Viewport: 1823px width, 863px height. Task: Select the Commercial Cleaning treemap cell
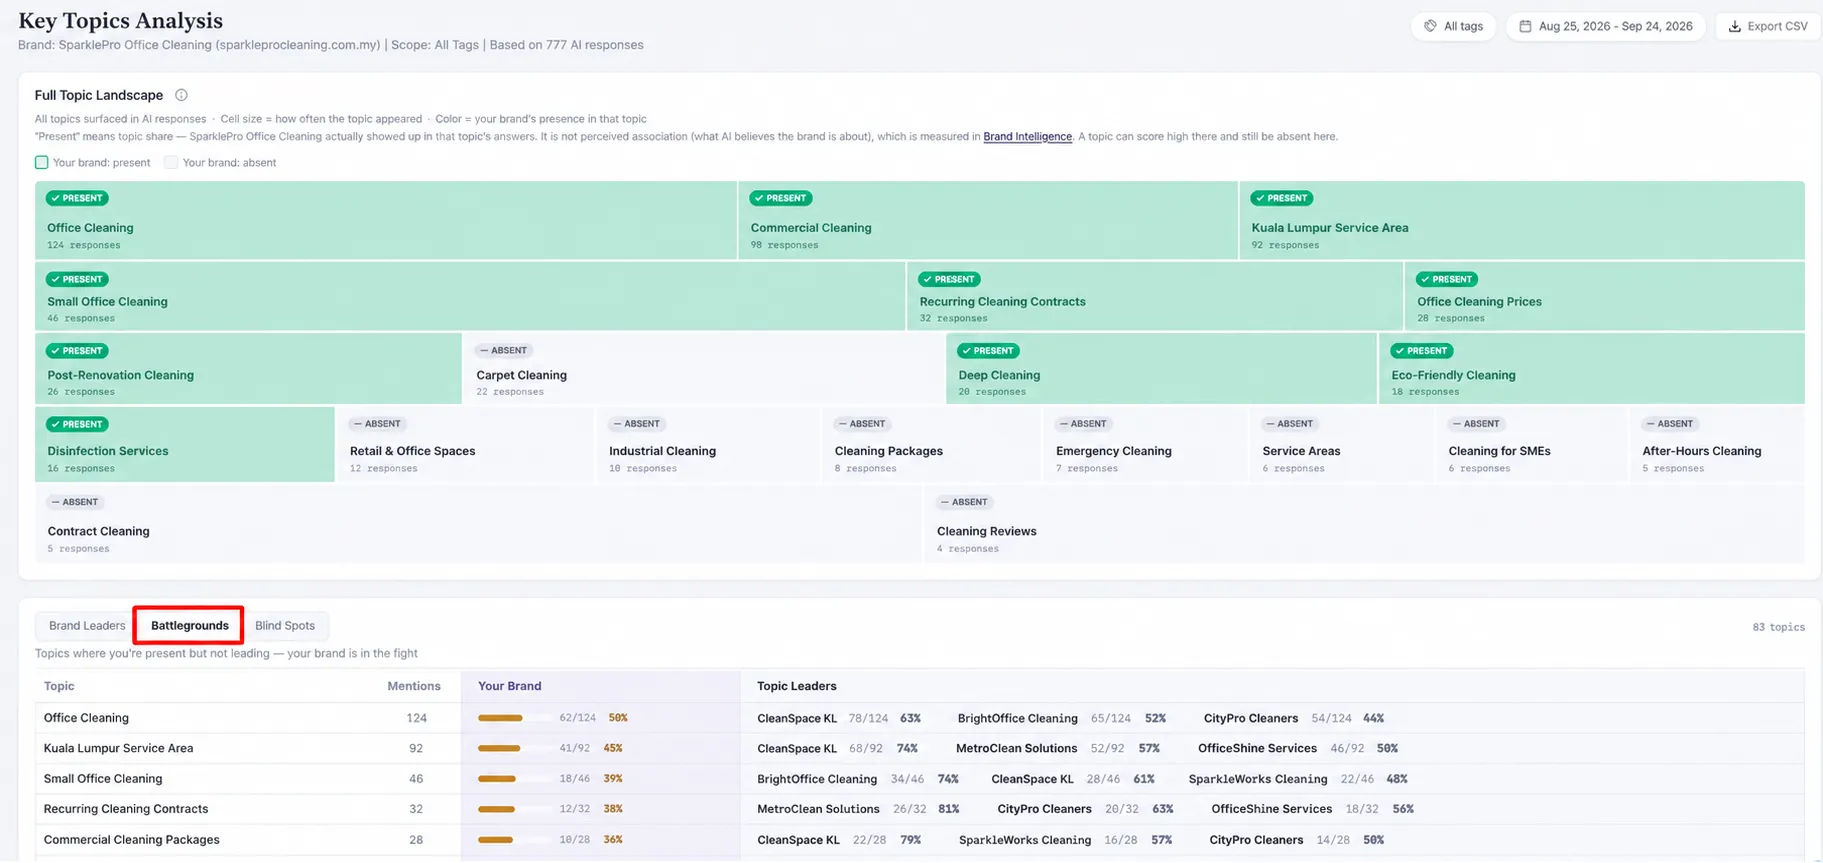click(x=988, y=220)
